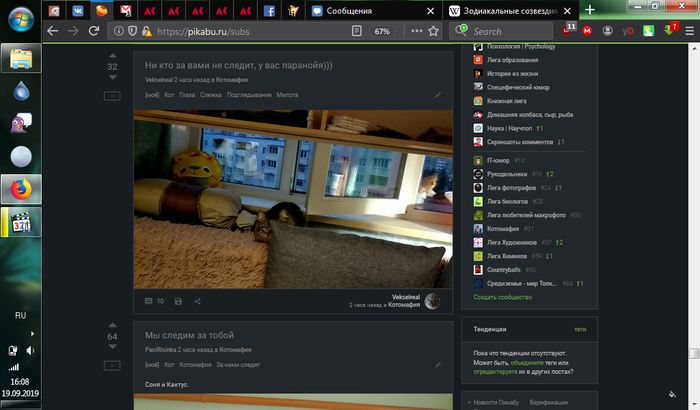Open Специфический юмор community
Image resolution: width=700 pixels, height=410 pixels.
tap(518, 88)
